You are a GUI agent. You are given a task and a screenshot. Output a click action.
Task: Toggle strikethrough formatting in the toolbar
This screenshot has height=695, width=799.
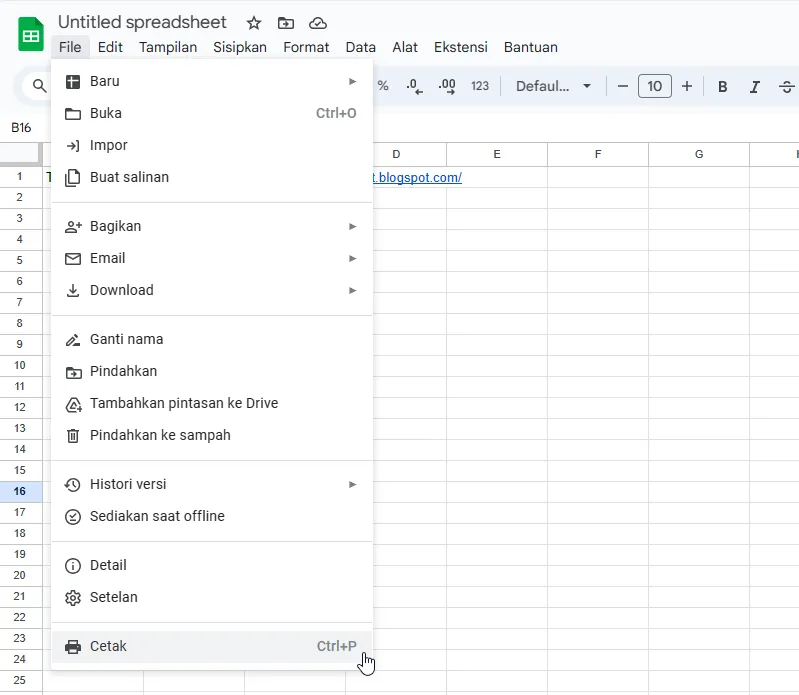coord(787,87)
